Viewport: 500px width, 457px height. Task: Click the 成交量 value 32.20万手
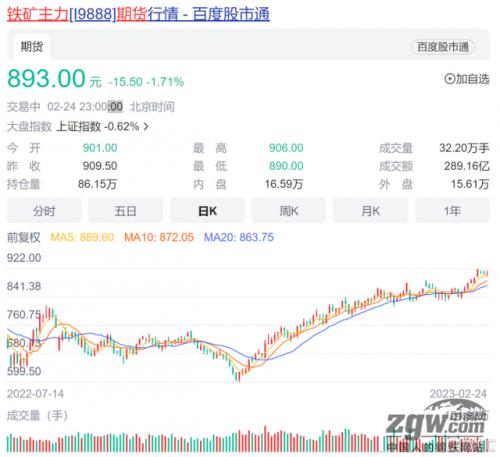click(x=464, y=148)
